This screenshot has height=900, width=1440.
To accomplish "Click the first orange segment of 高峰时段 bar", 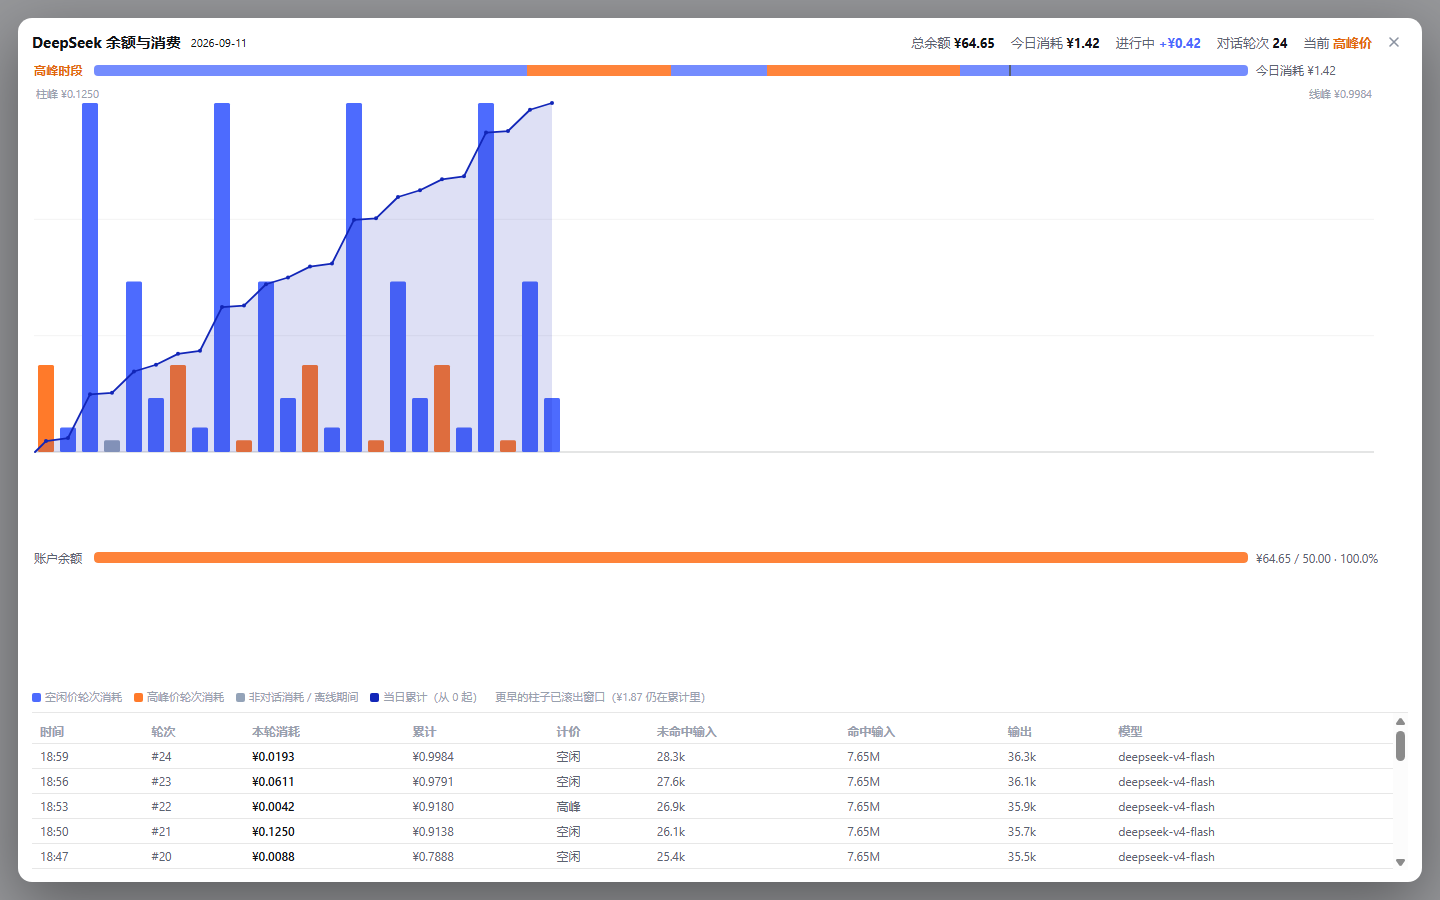I will click(x=599, y=70).
